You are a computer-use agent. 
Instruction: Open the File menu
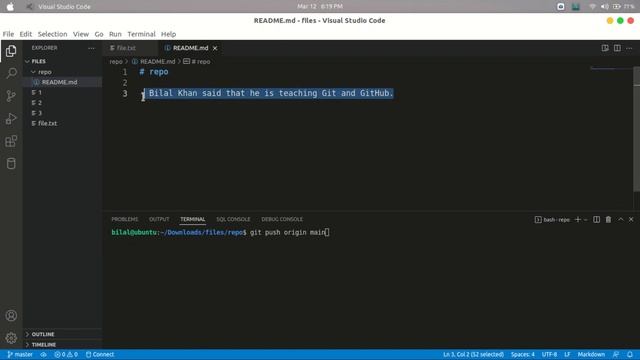pyautogui.click(x=8, y=34)
